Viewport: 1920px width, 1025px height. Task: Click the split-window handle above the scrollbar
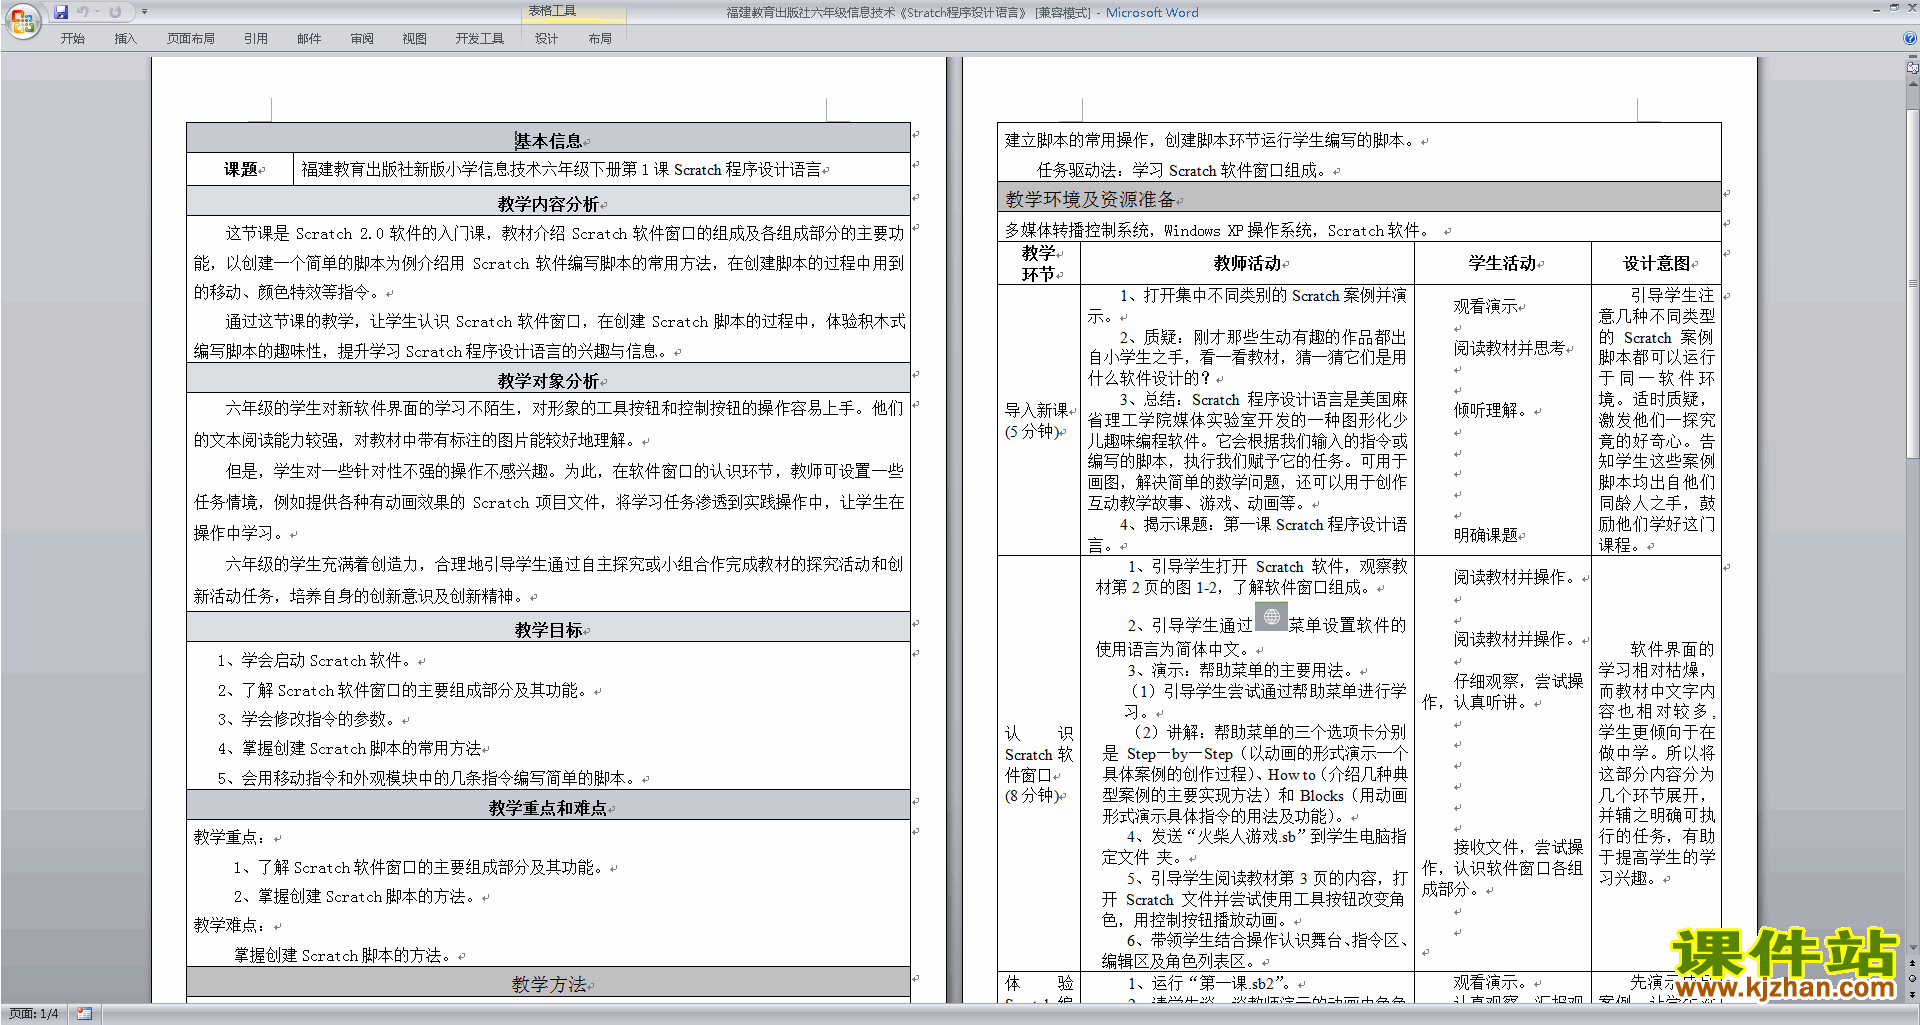[x=1912, y=58]
